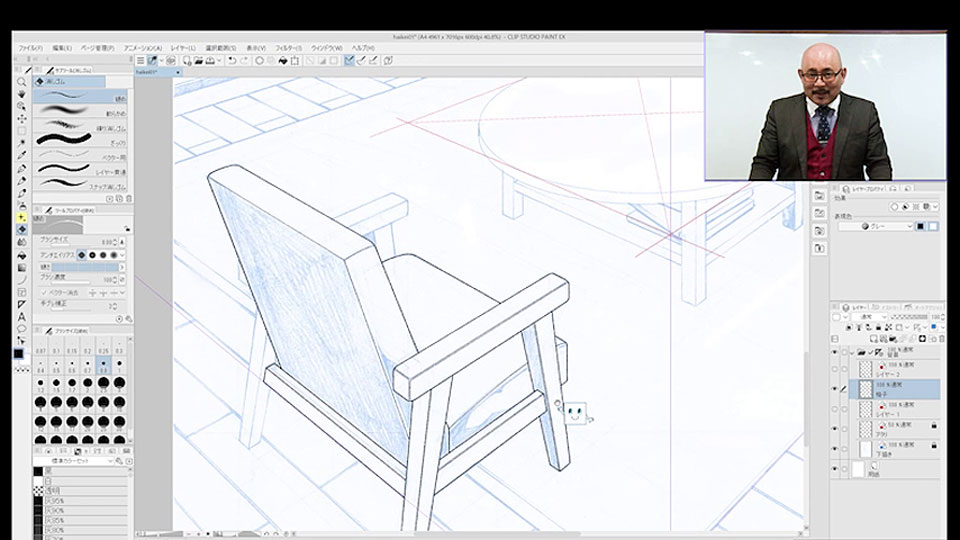This screenshot has width=960, height=540.
Task: Open the layer blend mode 通常 dropdown
Action: click(872, 317)
